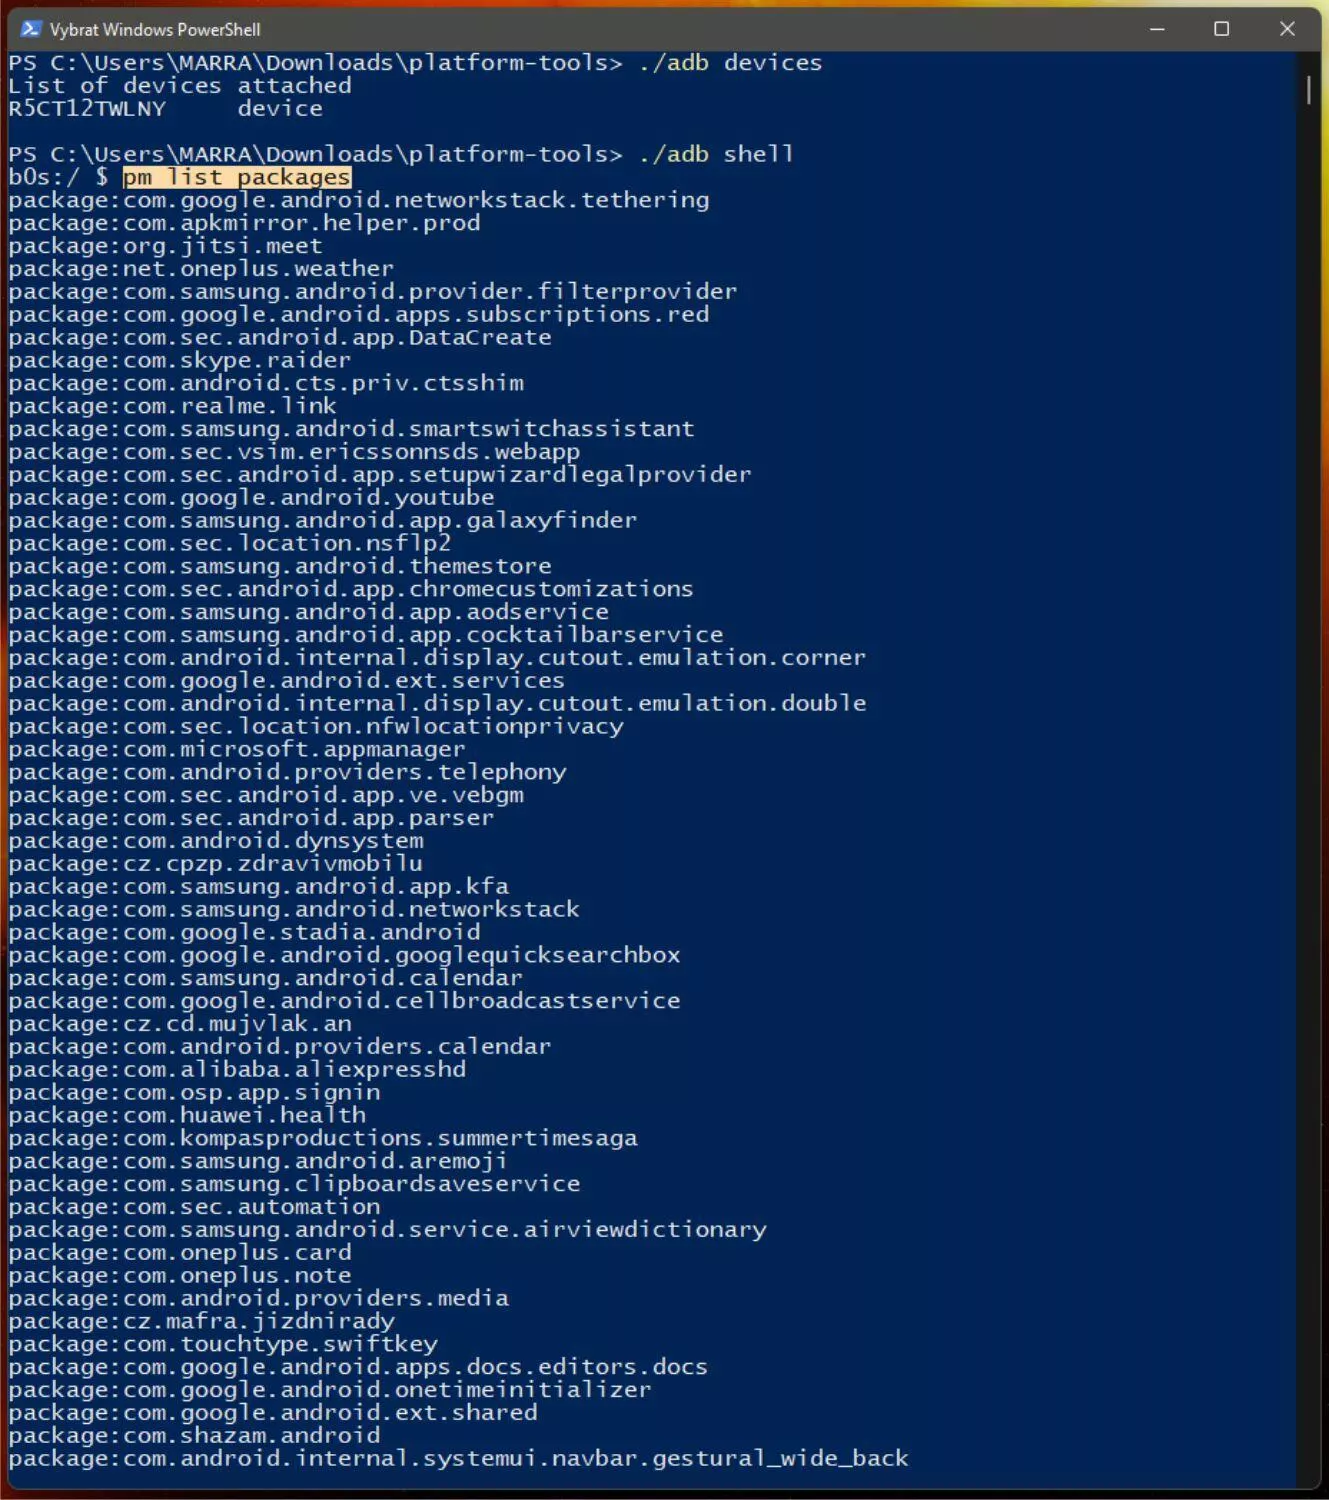Image resolution: width=1329 pixels, height=1500 pixels.
Task: Click package com.google.android.onetimeinitializer
Action: pos(330,1390)
